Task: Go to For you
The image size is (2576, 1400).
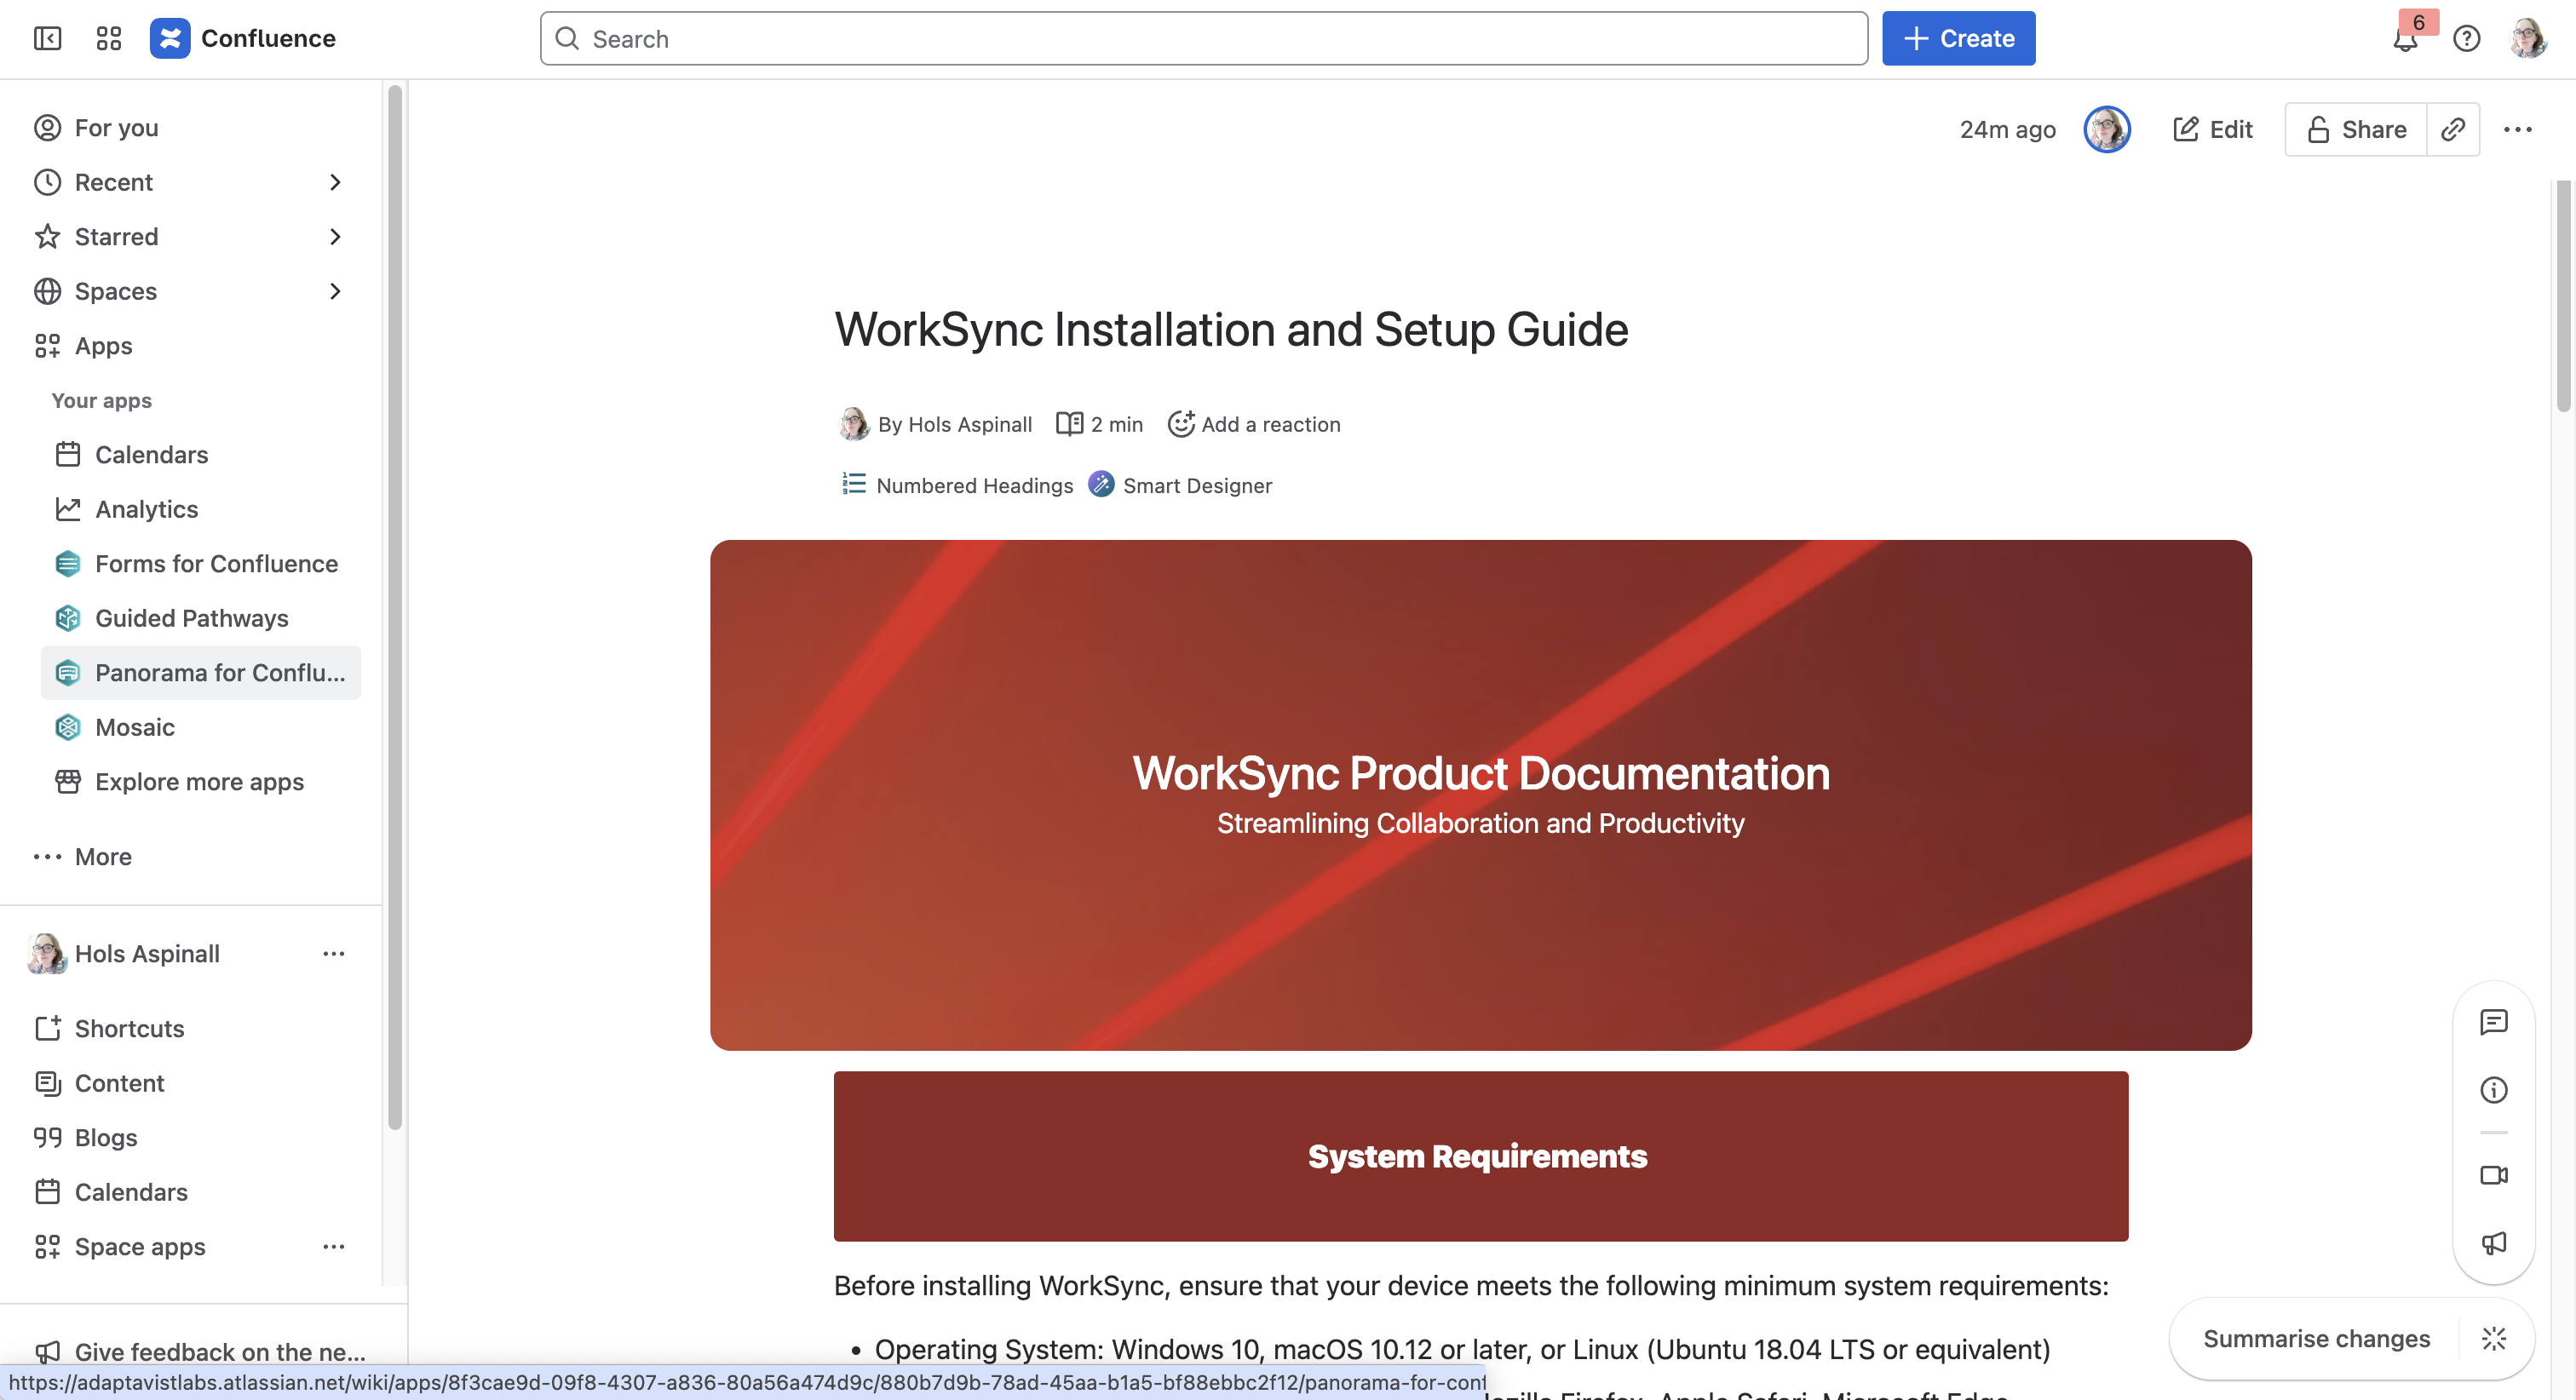Action: pyautogui.click(x=190, y=127)
